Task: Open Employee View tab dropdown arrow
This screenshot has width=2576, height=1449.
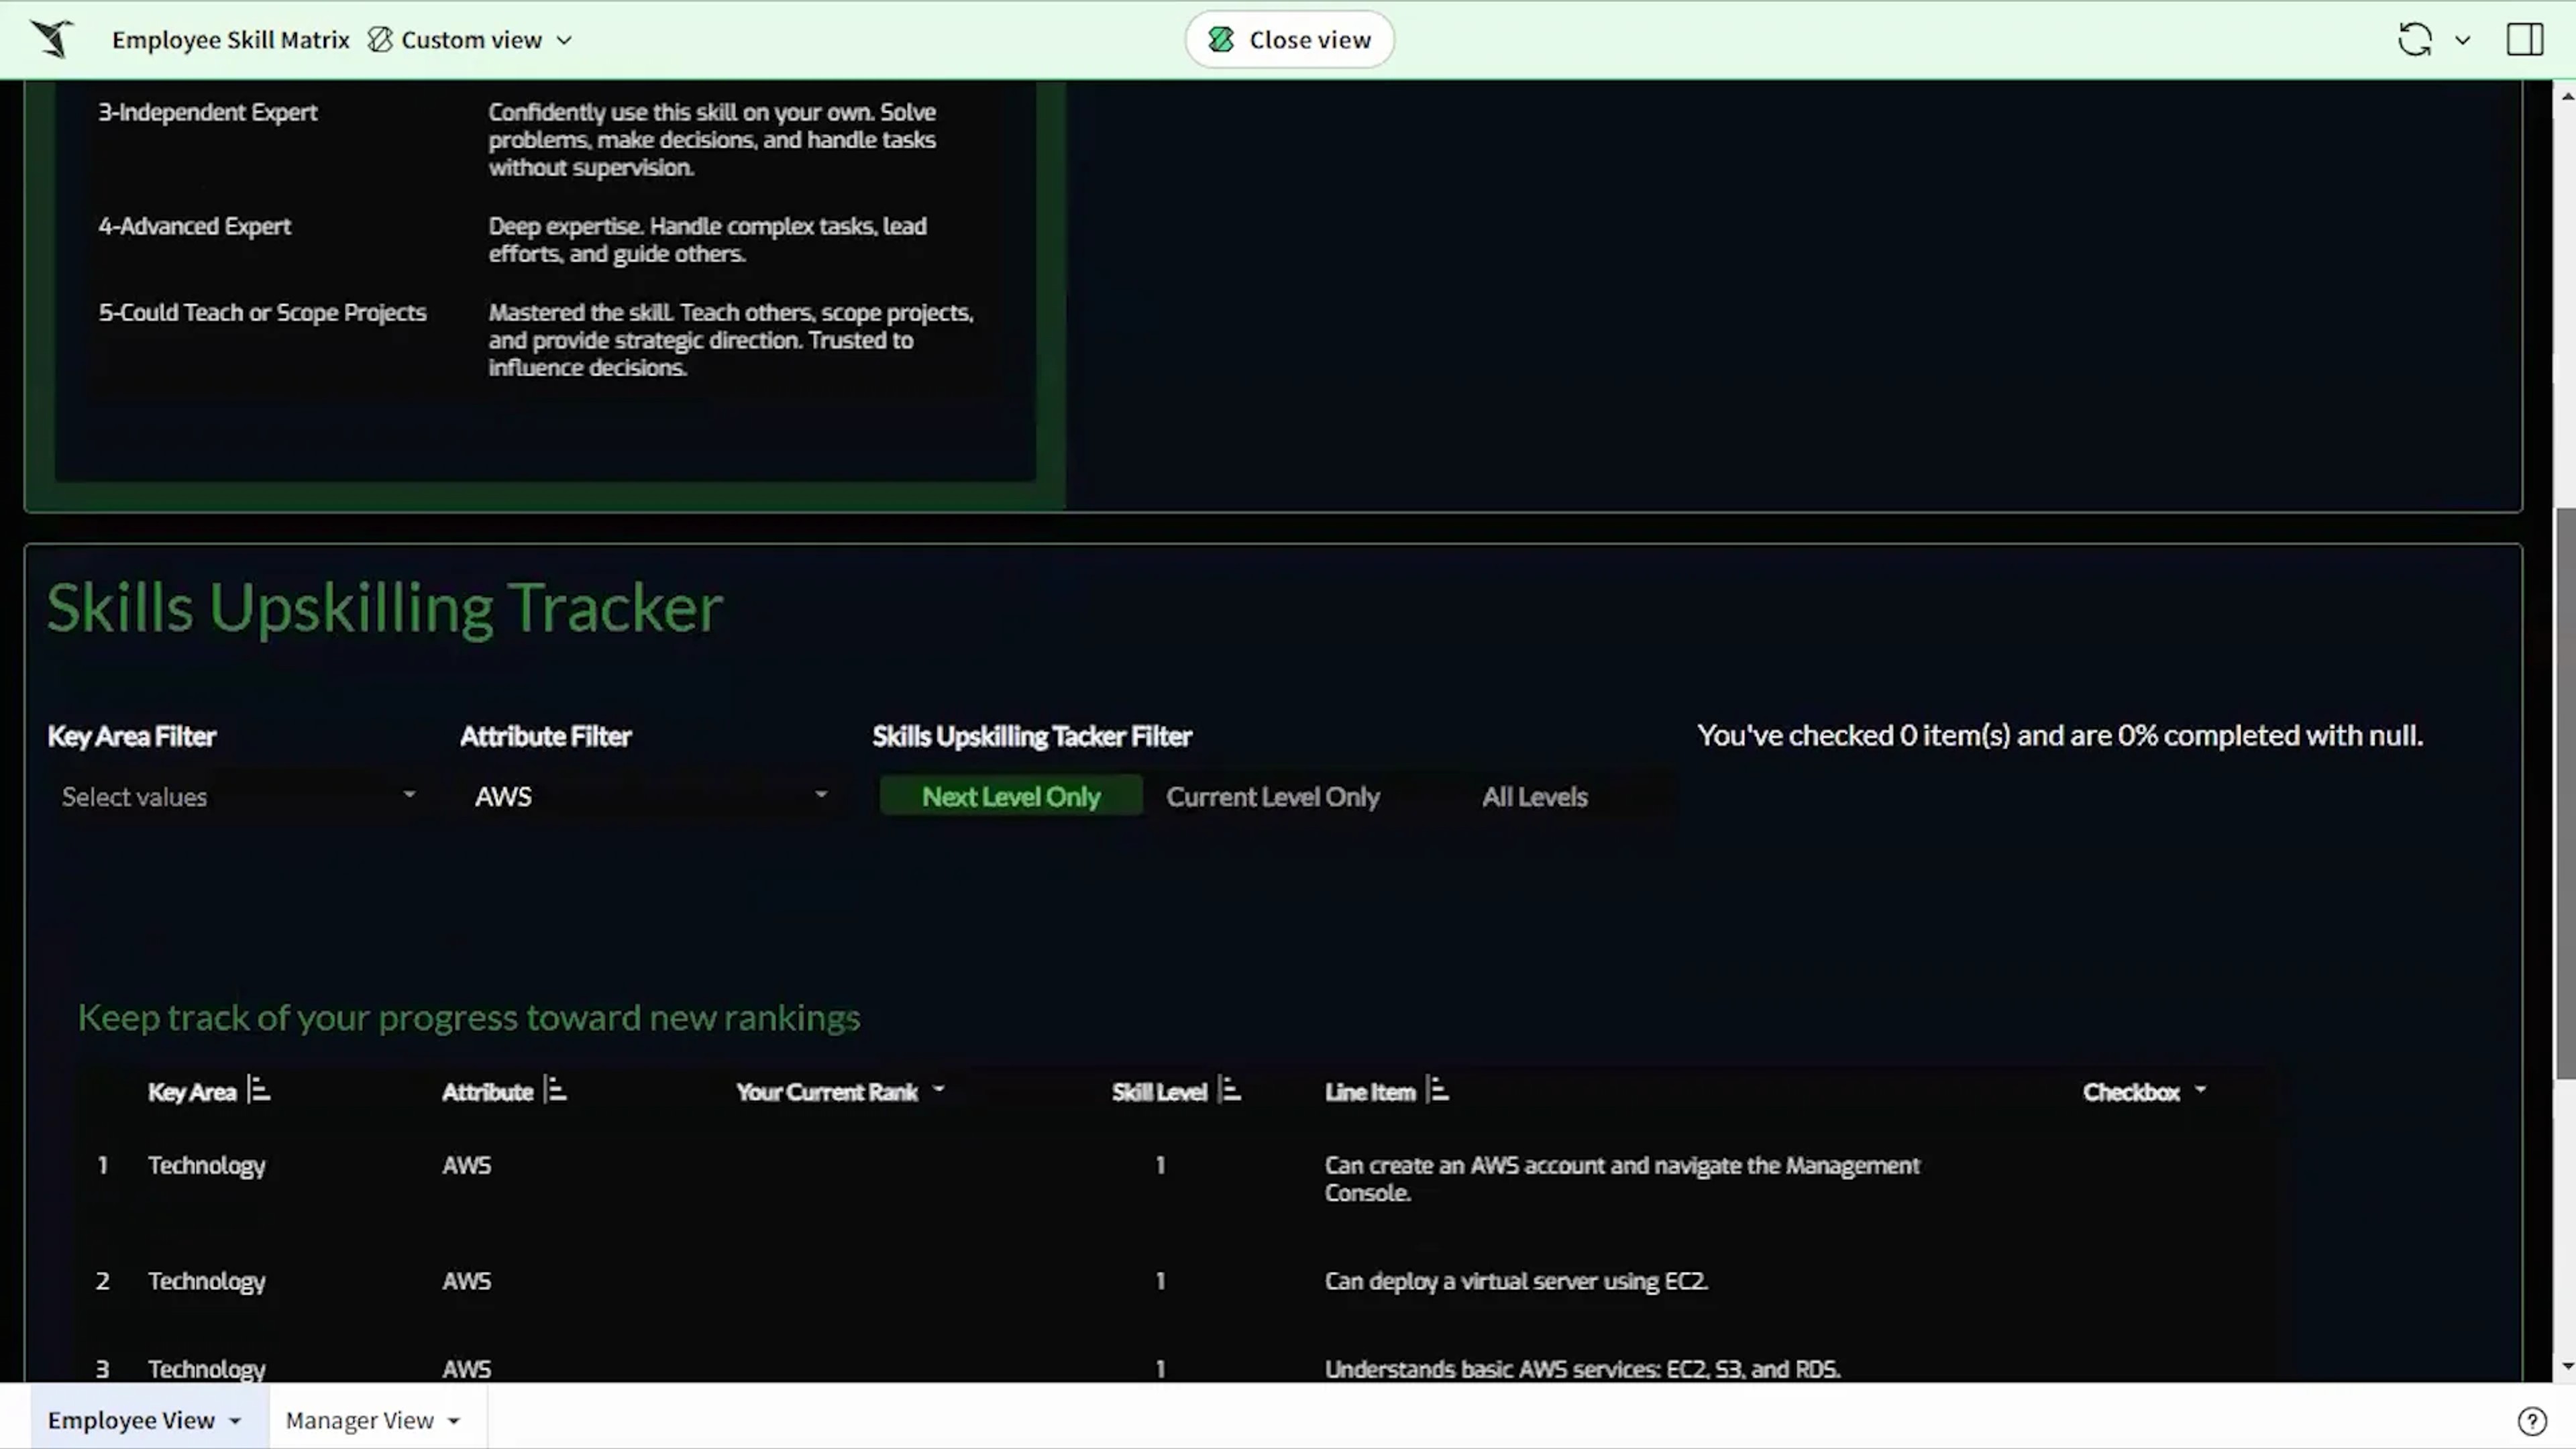Action: [x=235, y=1422]
